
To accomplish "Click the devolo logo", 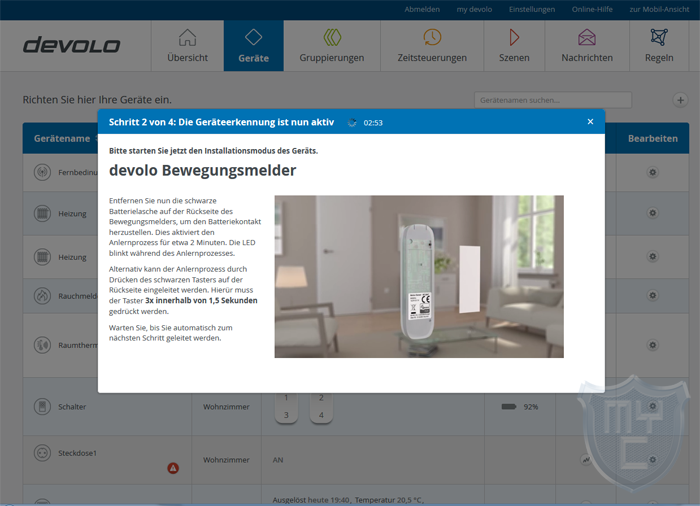I will coord(71,45).
